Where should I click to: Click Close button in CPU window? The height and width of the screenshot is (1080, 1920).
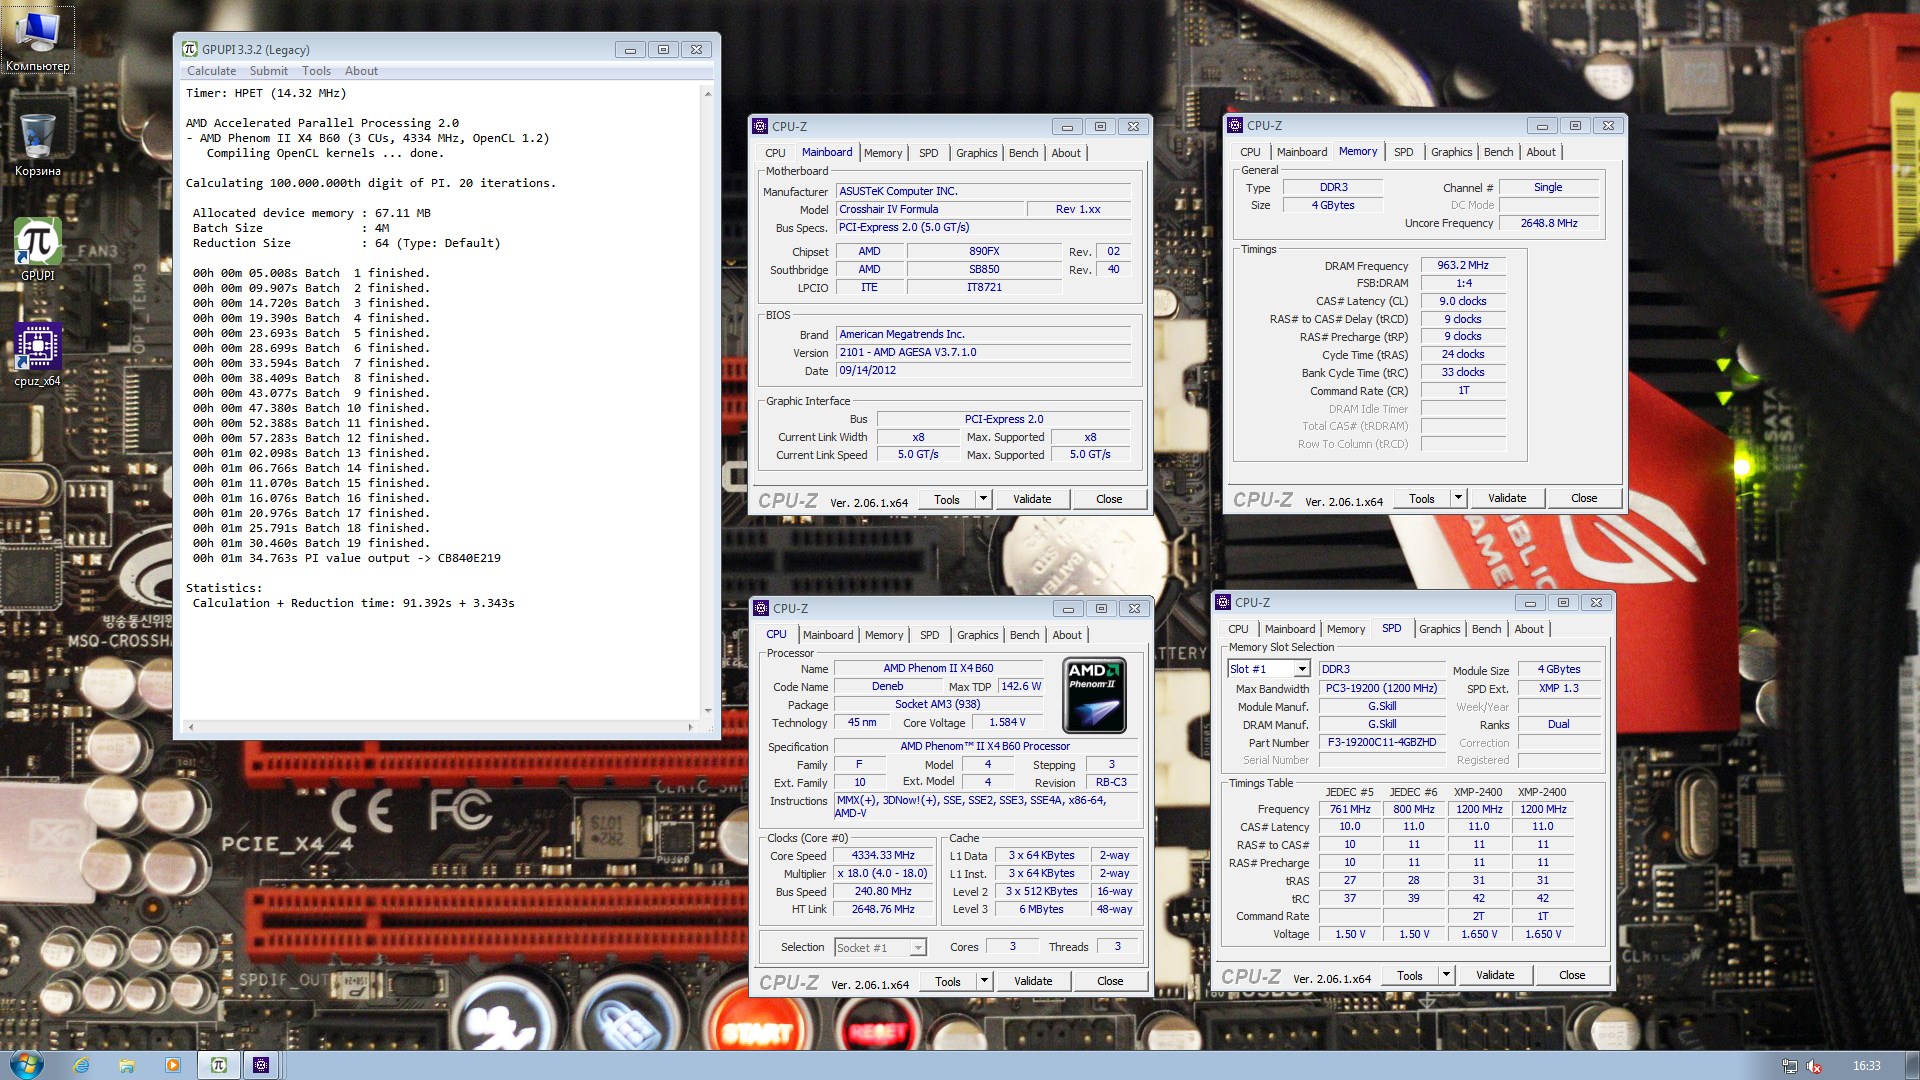coord(1110,981)
